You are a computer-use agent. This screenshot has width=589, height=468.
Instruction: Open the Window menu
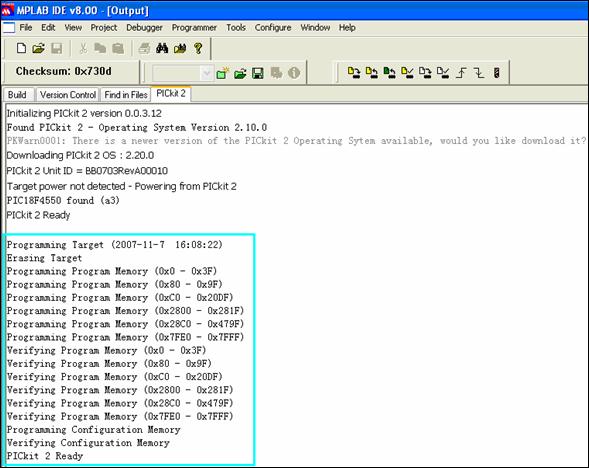coord(315,27)
